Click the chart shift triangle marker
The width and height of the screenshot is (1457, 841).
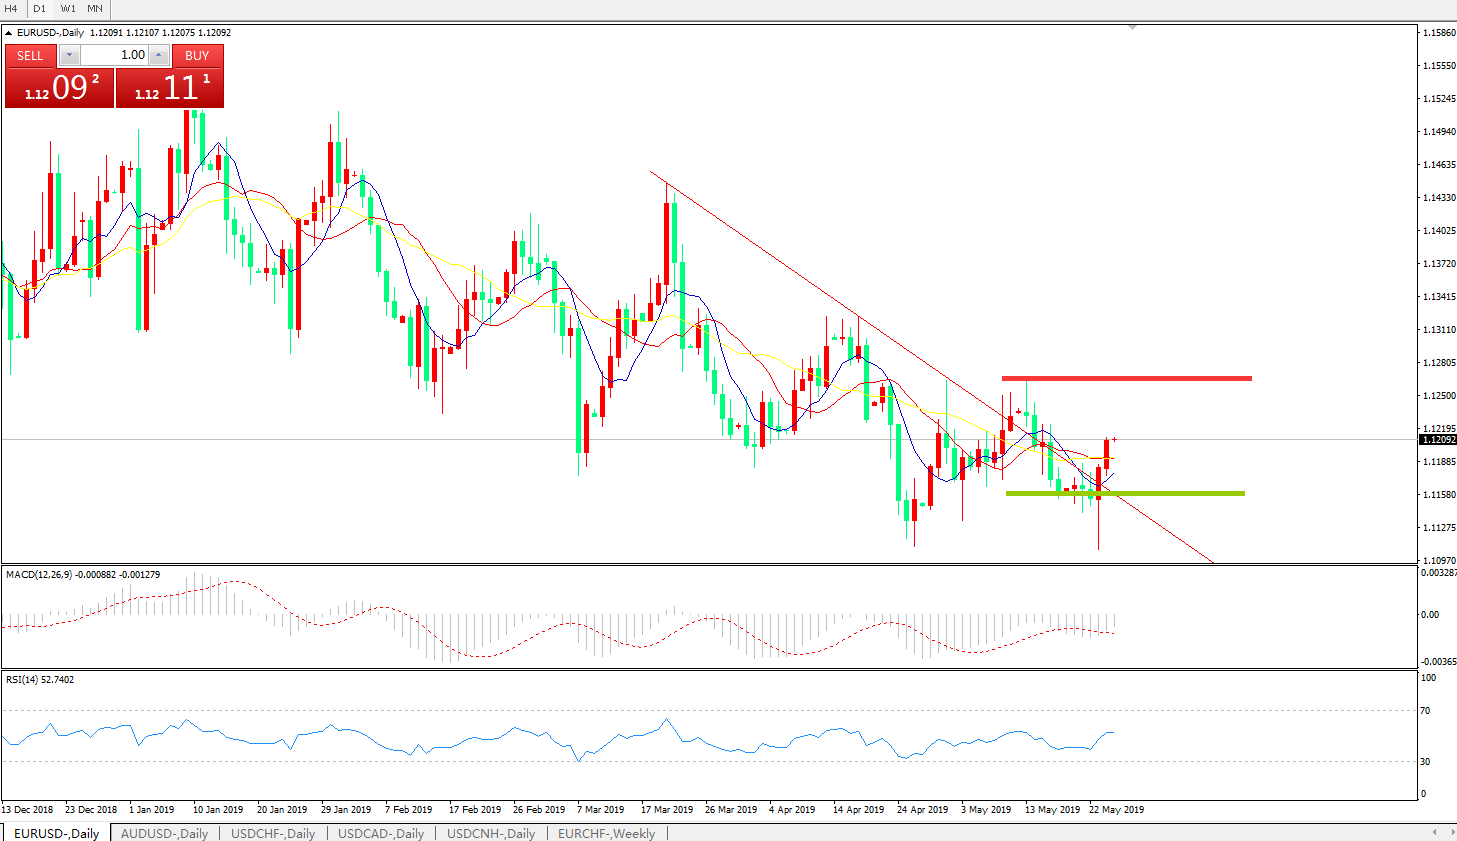pyautogui.click(x=1132, y=27)
